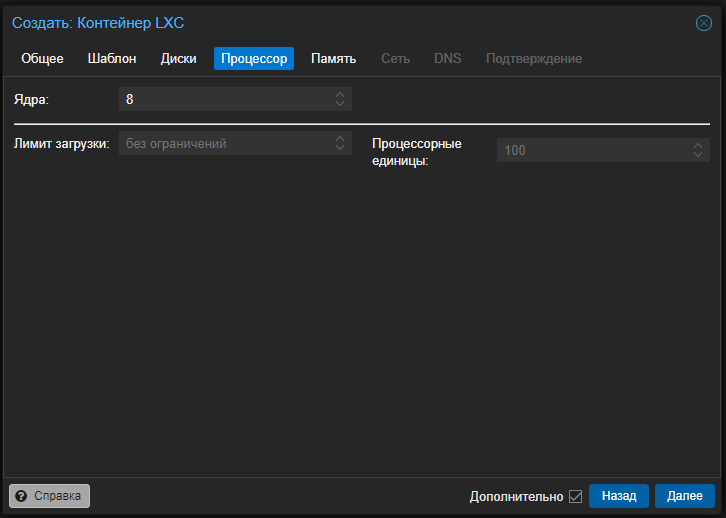Click the Процессорные единицы label
The image size is (726, 518).
click(x=417, y=152)
